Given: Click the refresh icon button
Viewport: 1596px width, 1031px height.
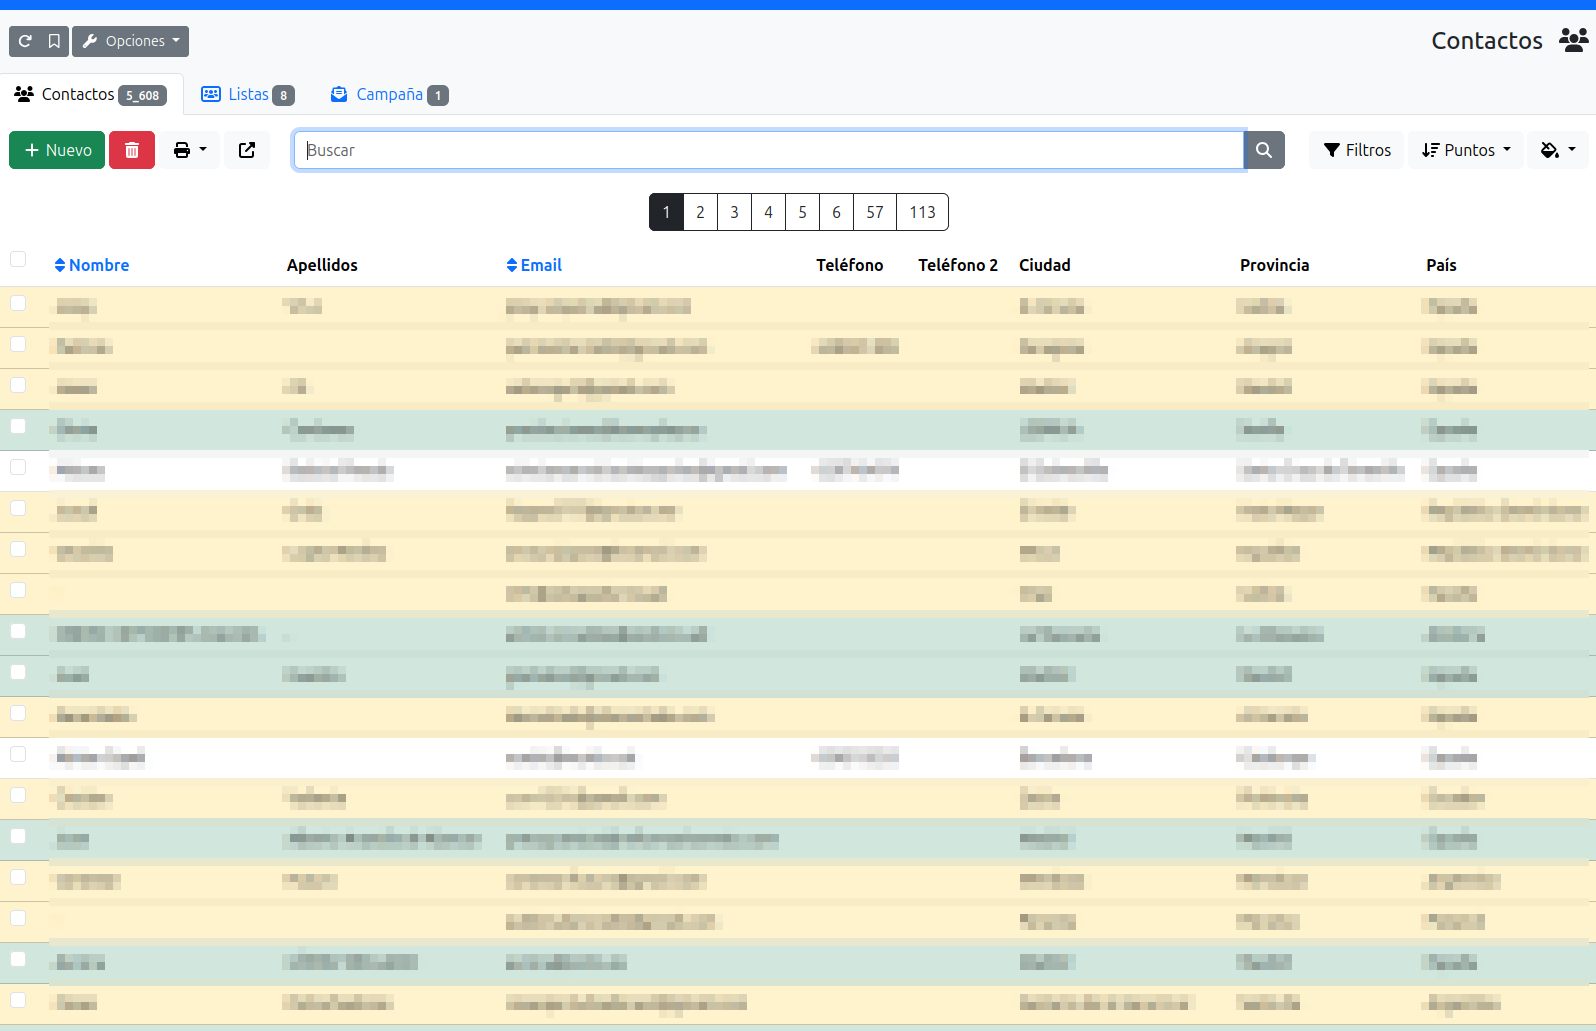Looking at the screenshot, I should pos(25,41).
